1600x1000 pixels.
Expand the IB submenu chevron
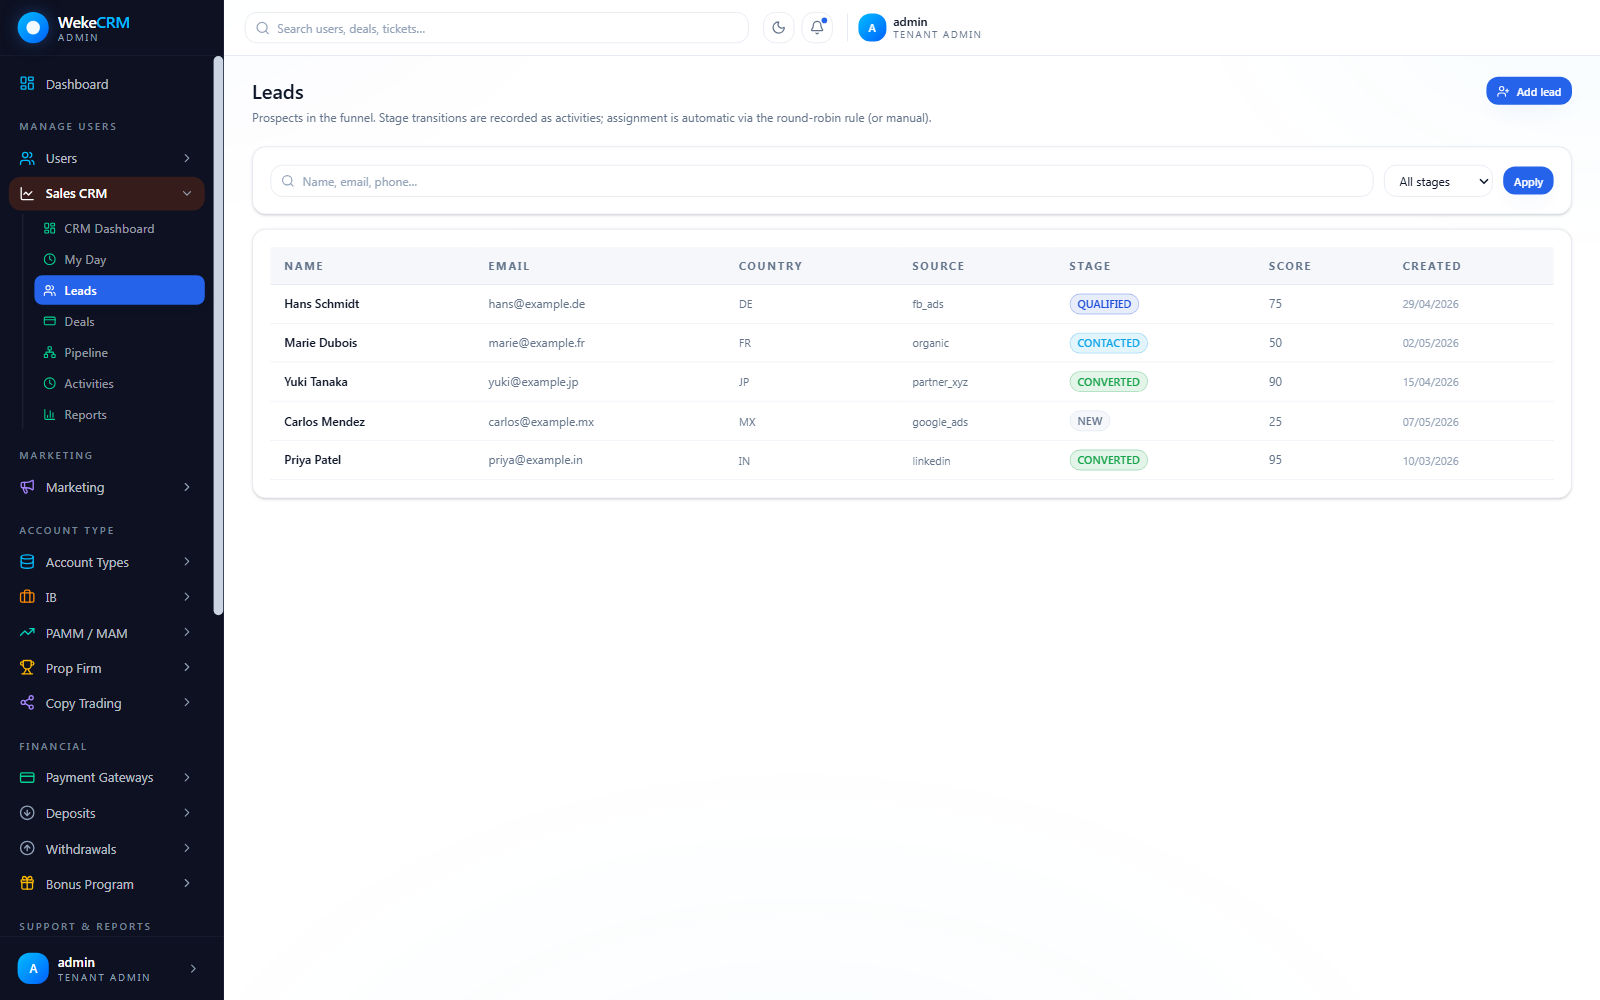click(x=187, y=597)
